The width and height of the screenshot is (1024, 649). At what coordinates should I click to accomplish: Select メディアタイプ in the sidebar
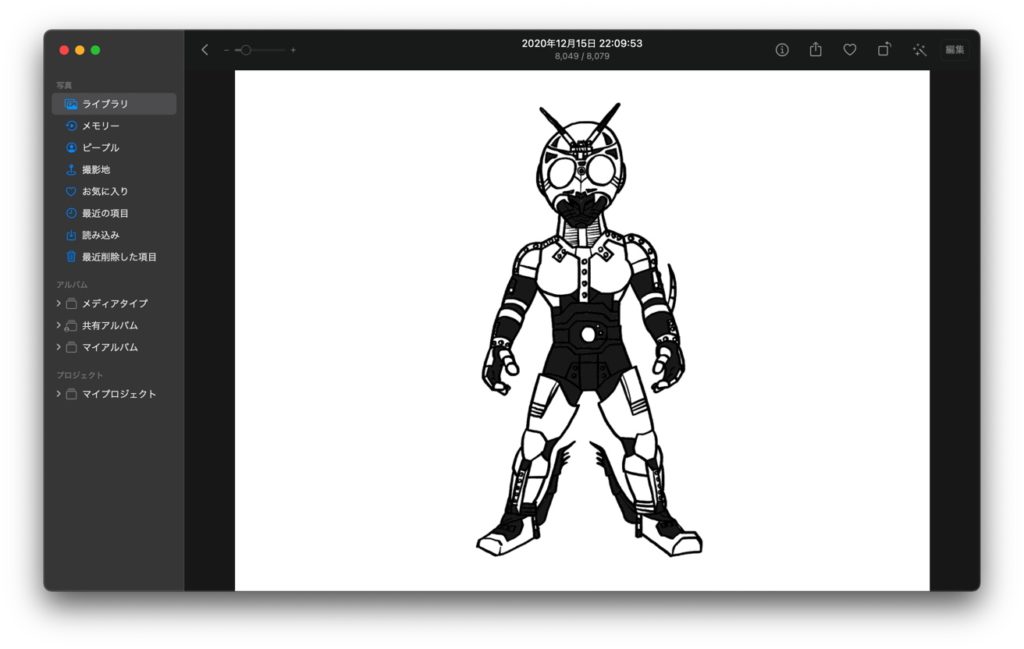115,304
